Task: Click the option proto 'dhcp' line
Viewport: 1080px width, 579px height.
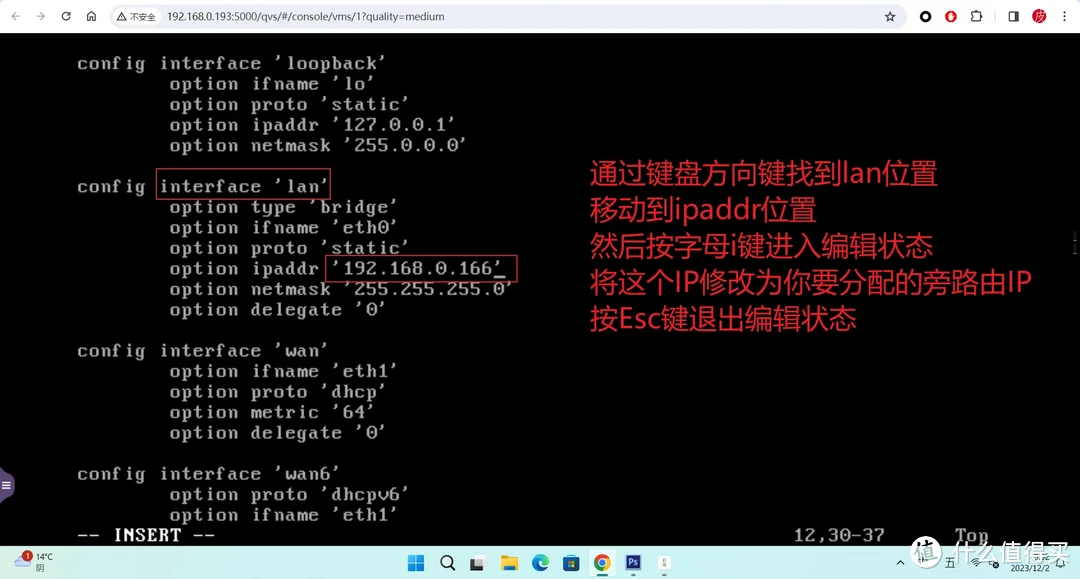Action: click(278, 392)
